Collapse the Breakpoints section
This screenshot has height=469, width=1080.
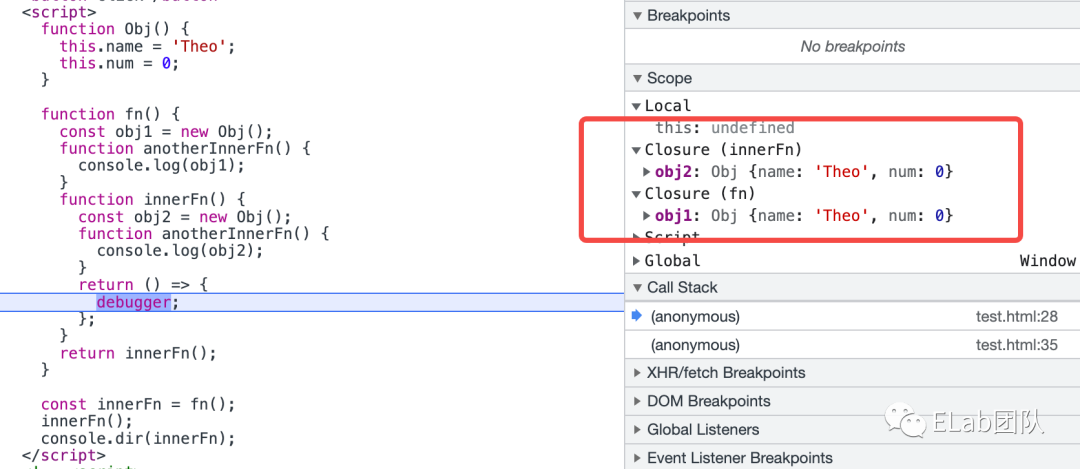pyautogui.click(x=636, y=16)
